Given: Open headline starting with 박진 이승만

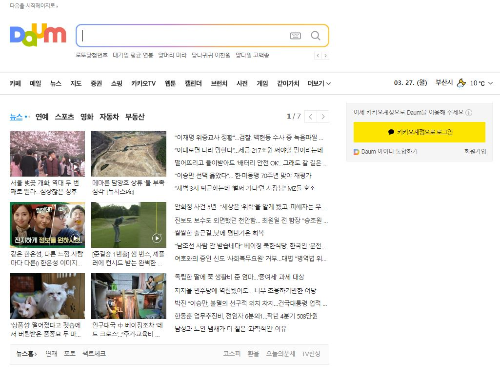Looking at the screenshot, I should (x=251, y=303).
